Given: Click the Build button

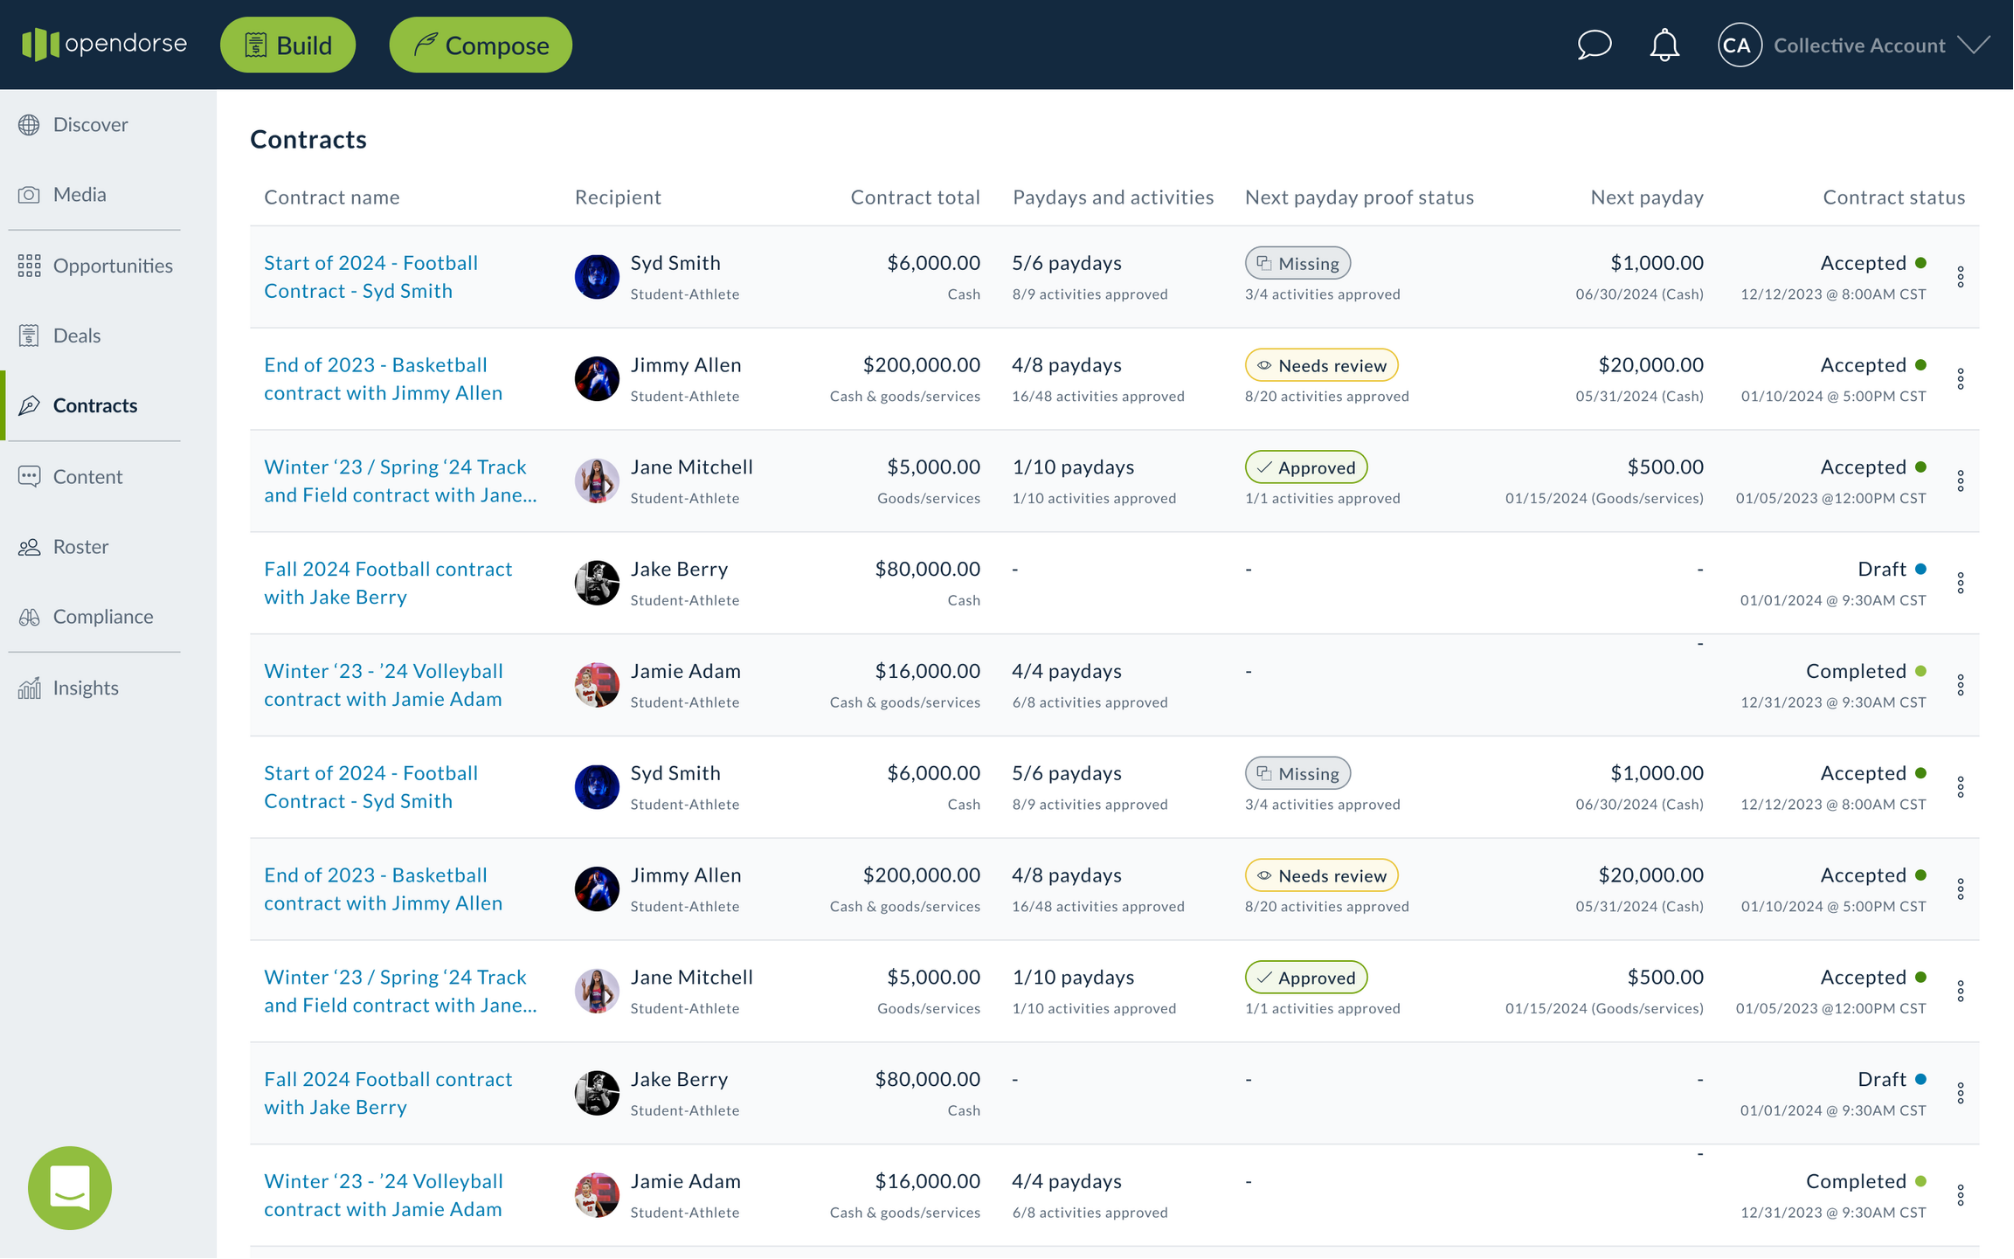Looking at the screenshot, I should click(x=288, y=45).
